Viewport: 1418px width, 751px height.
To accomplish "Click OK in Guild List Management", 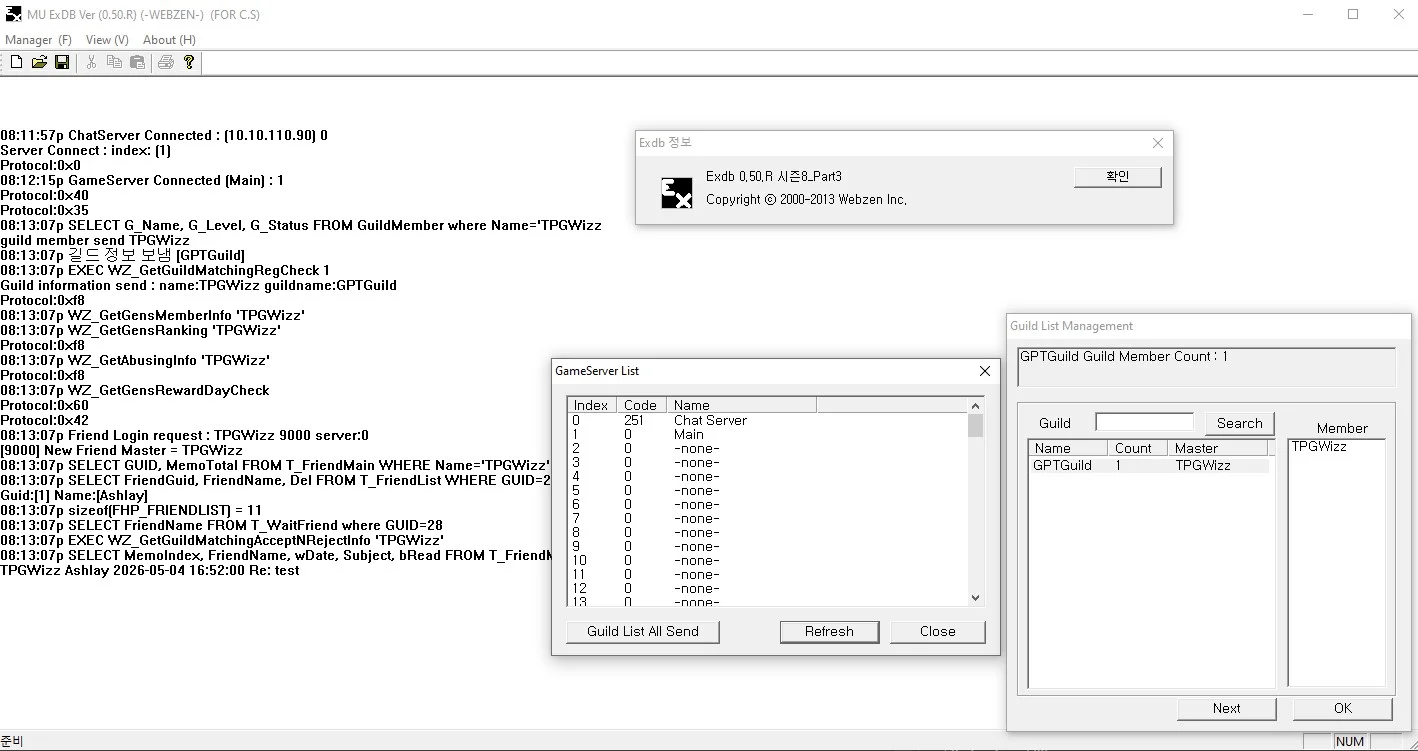I will coord(1343,708).
